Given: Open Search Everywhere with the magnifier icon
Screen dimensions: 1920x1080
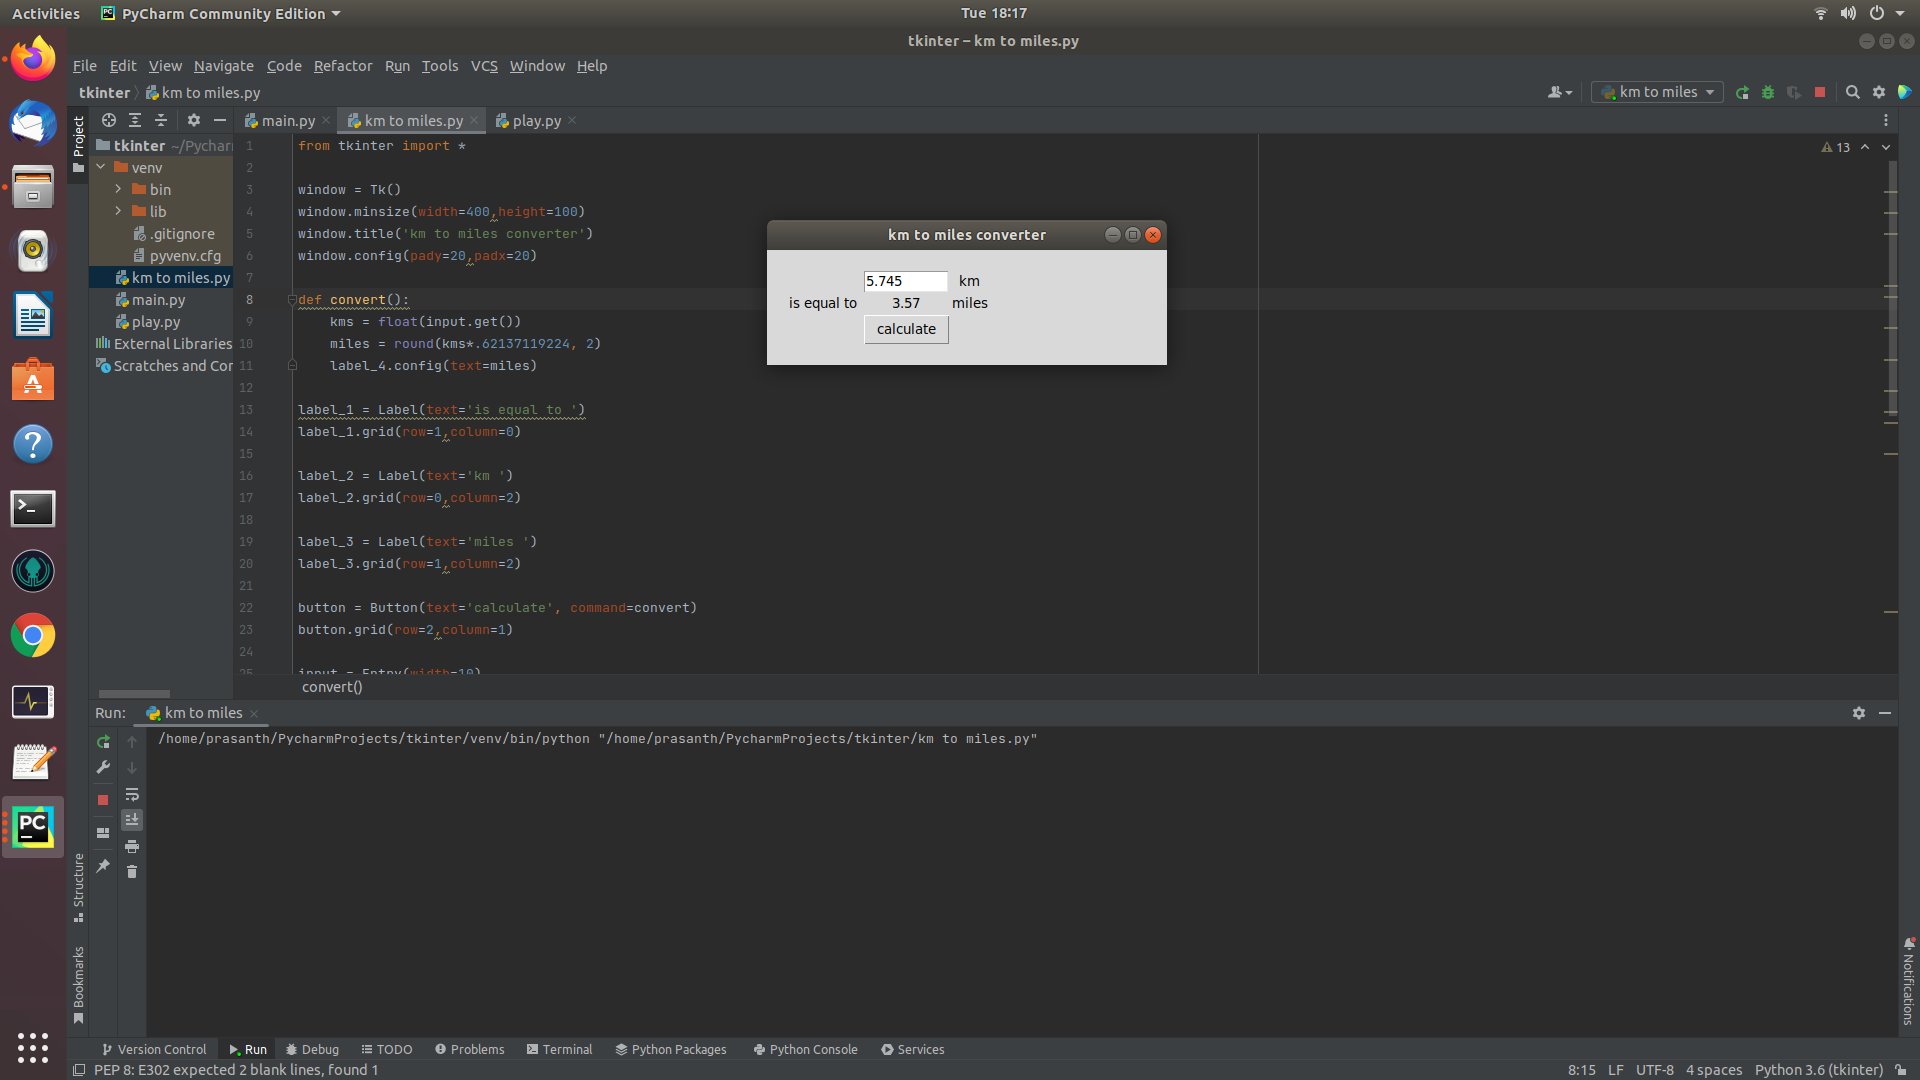Looking at the screenshot, I should [1853, 92].
